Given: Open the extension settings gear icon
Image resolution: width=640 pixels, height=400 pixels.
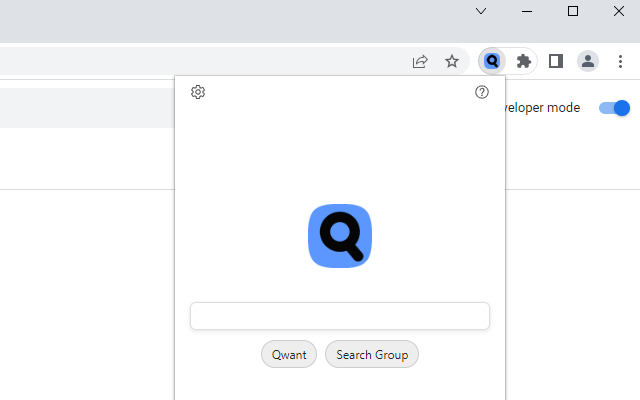Looking at the screenshot, I should pos(198,92).
